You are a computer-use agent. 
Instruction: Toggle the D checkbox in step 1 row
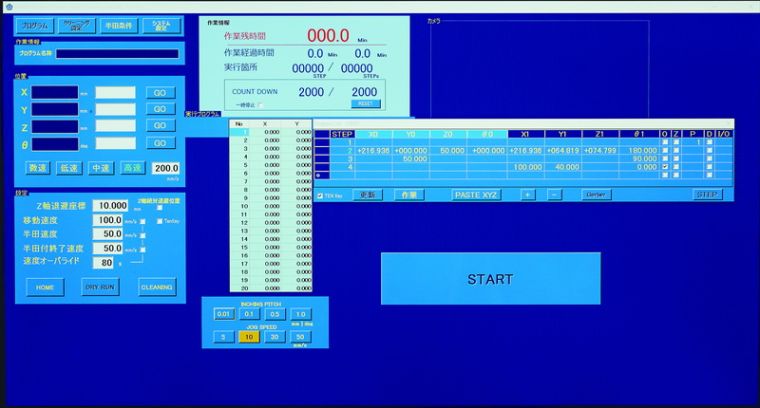coord(710,142)
